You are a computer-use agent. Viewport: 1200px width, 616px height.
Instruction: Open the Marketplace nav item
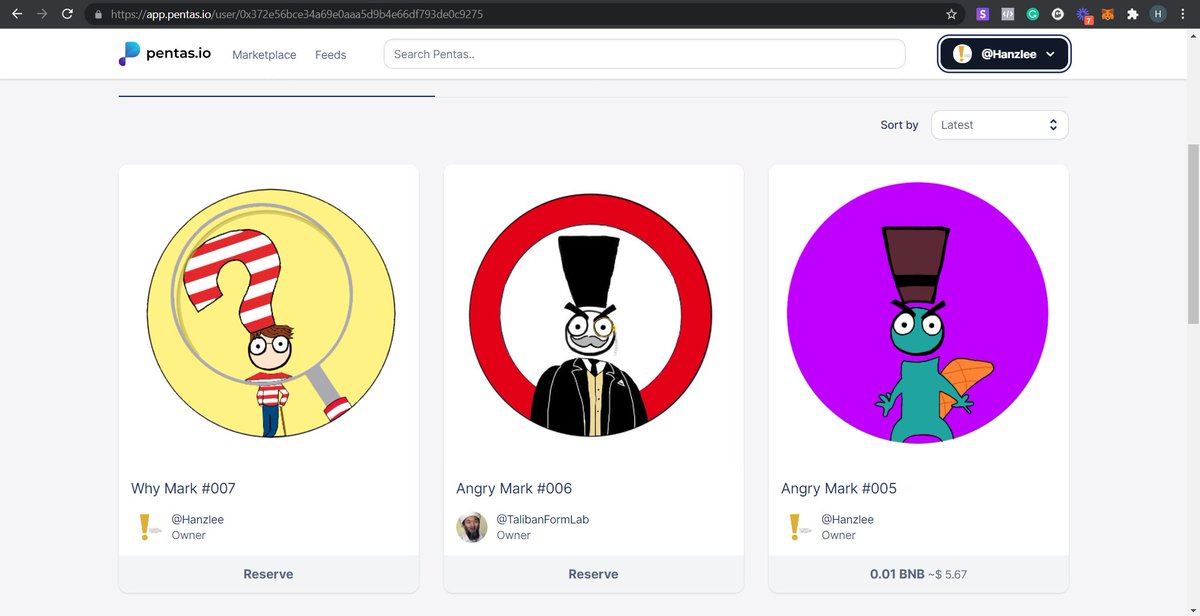tap(264, 55)
